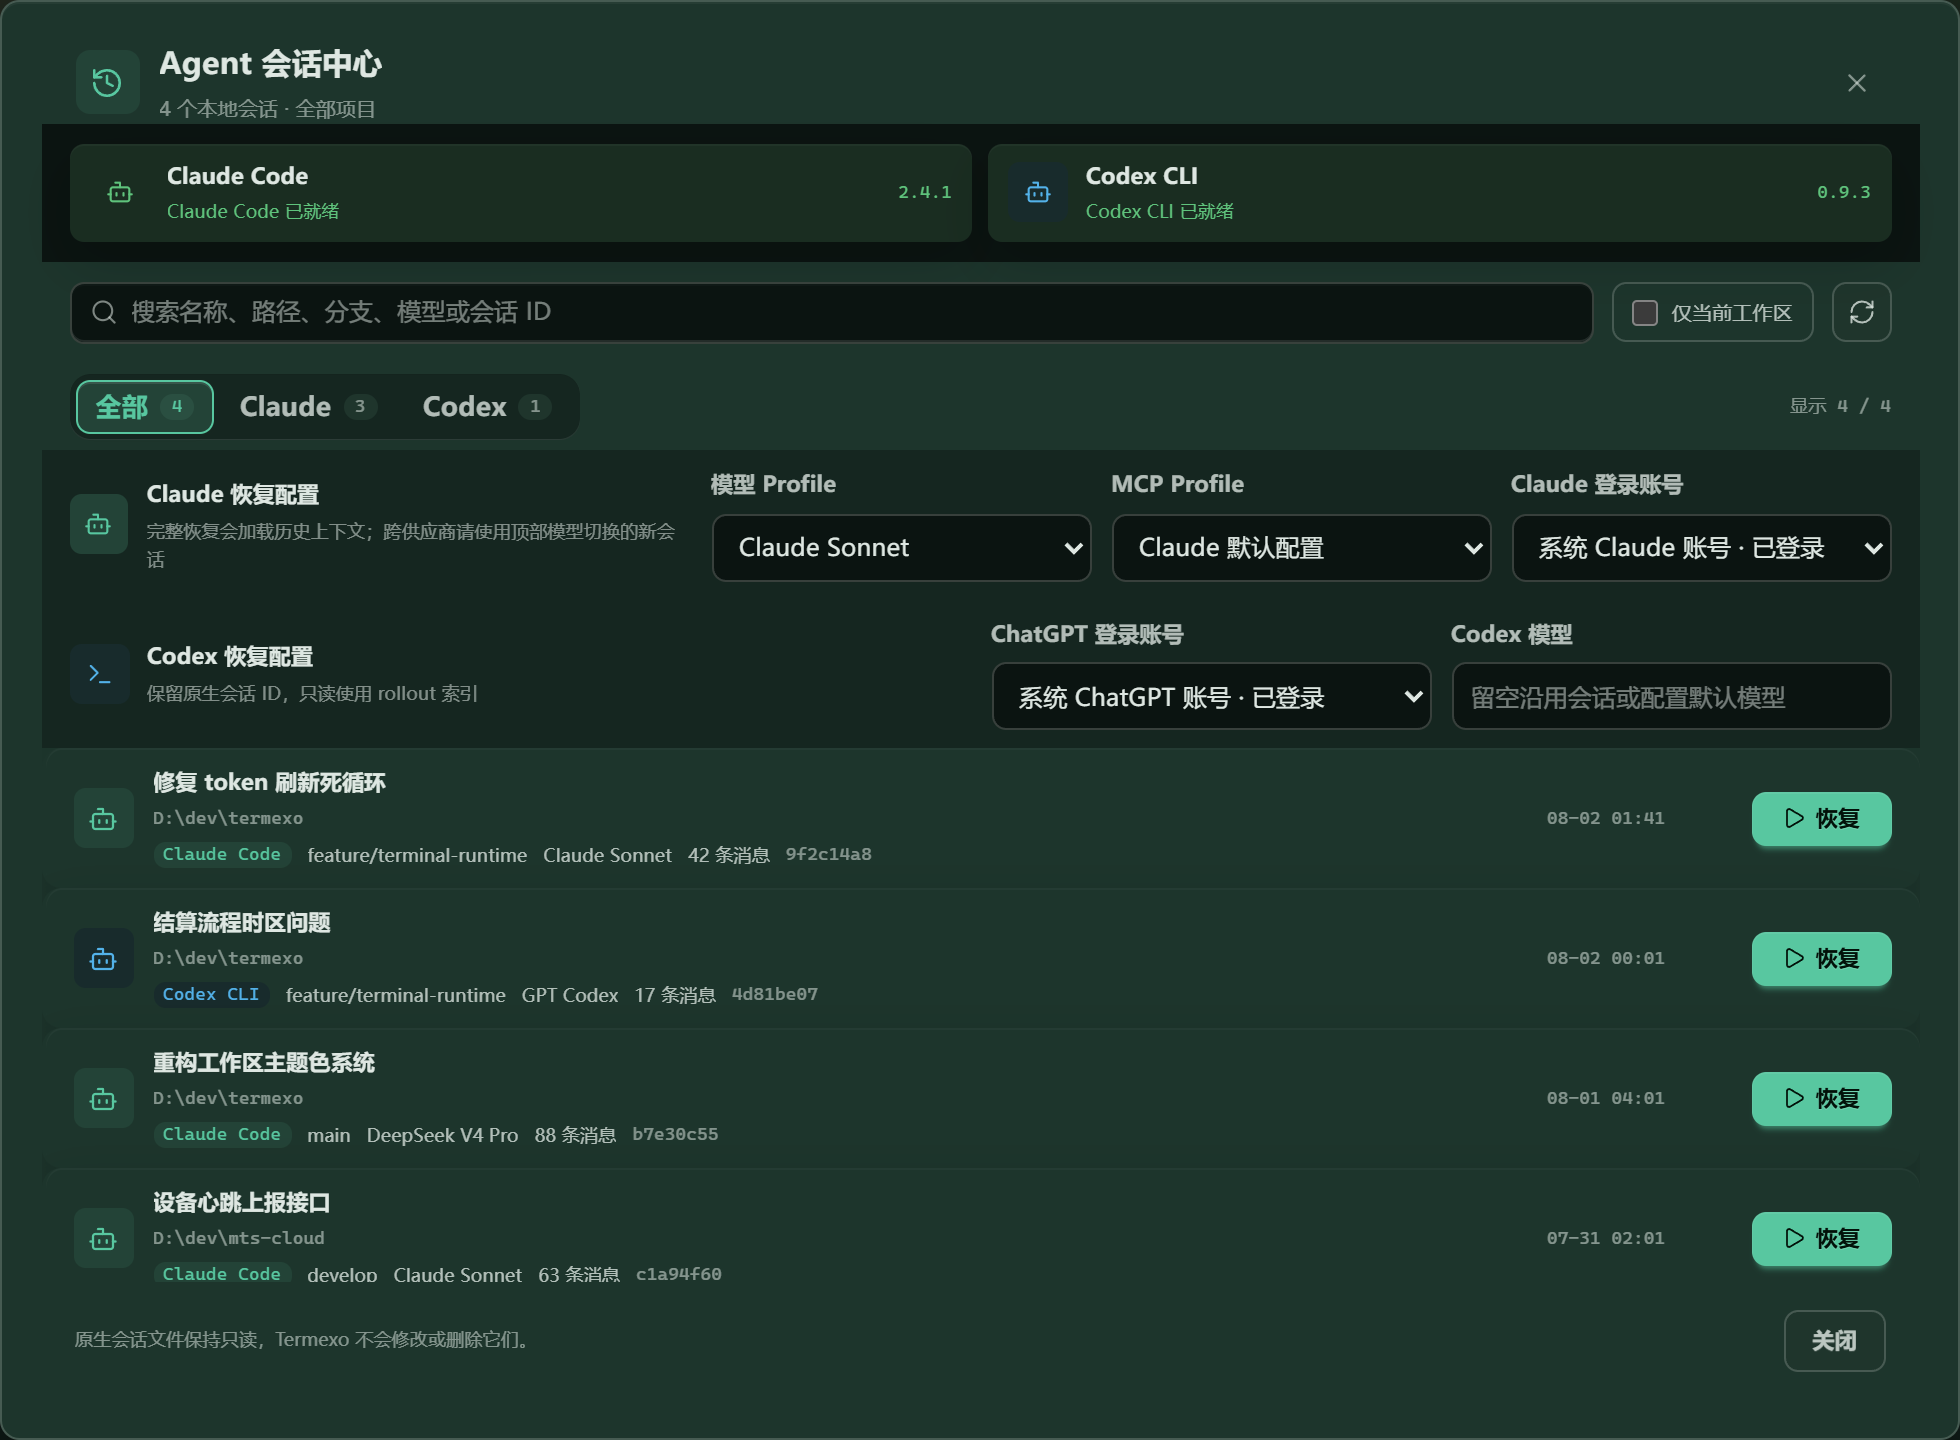
Task: Click the DeepSeek V4 Pro model label
Action: click(x=442, y=1135)
